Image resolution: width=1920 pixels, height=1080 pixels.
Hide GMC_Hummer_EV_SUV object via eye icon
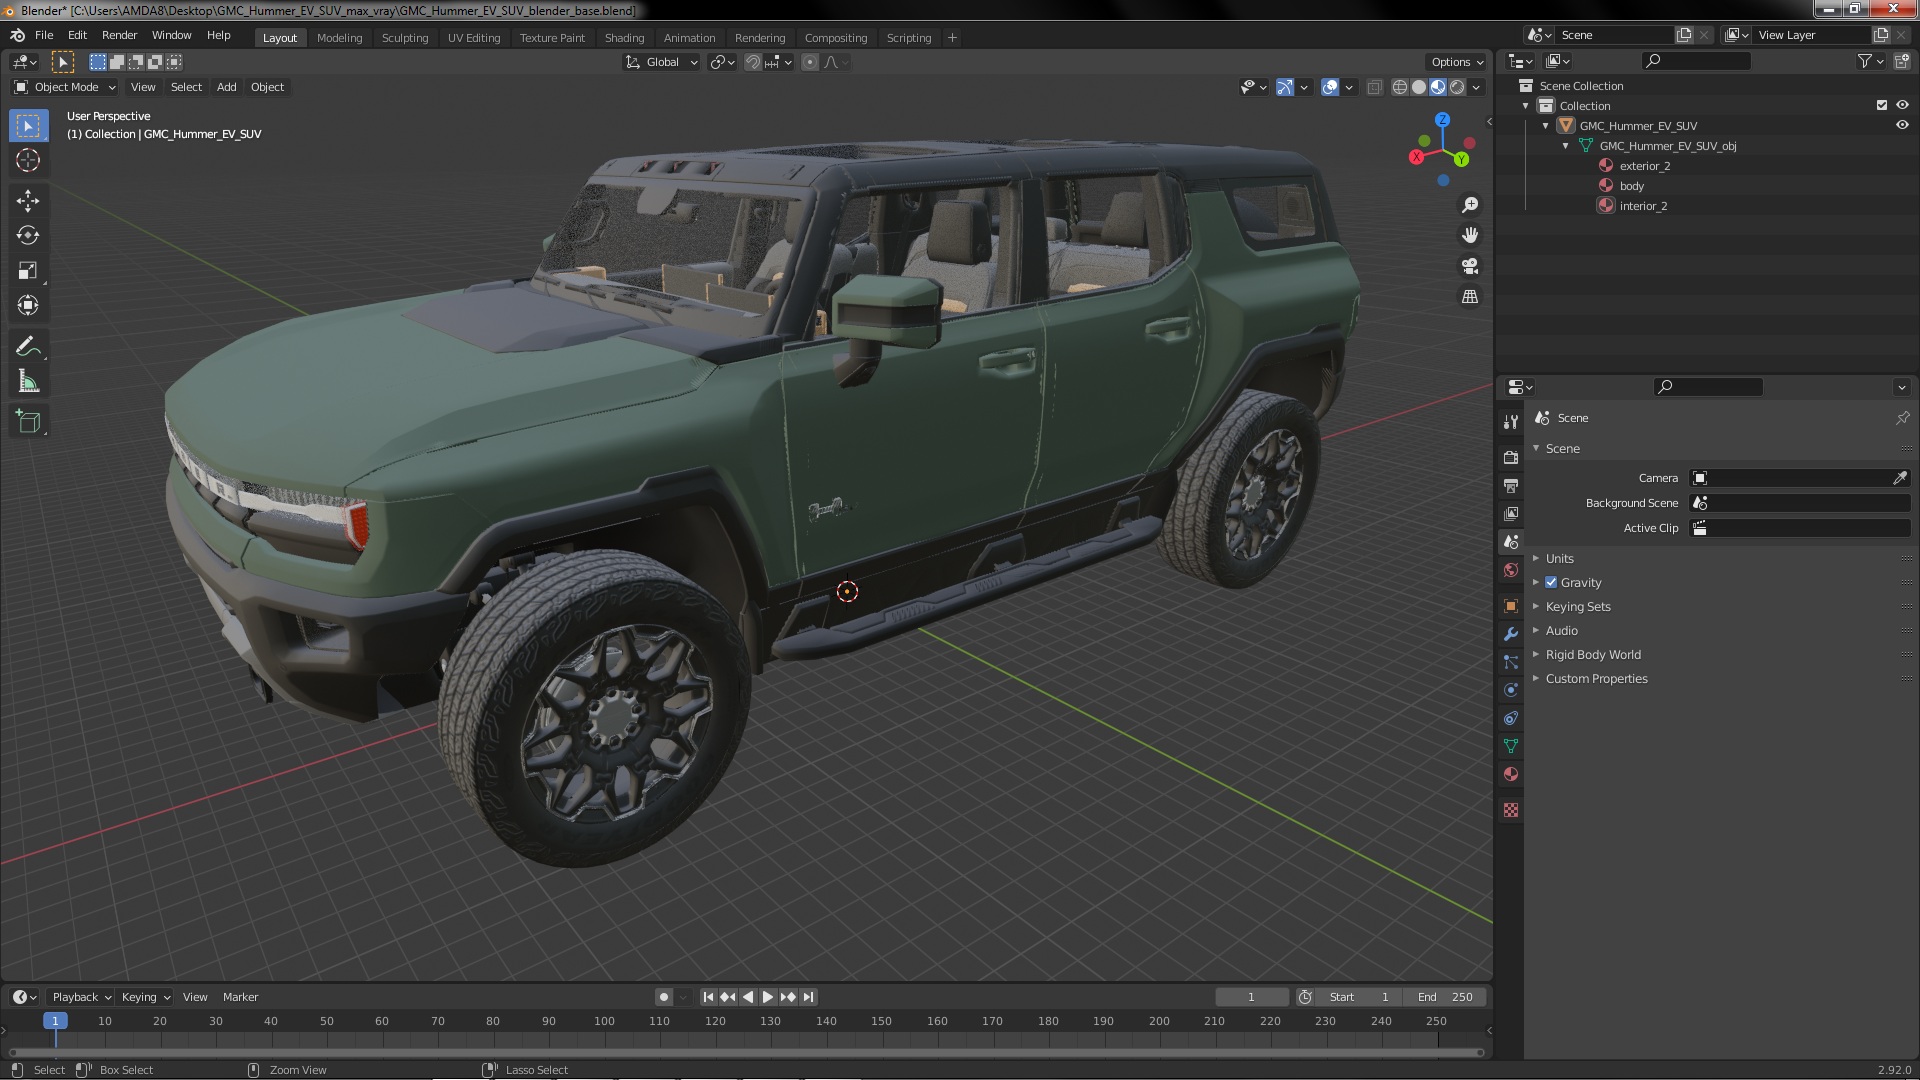[x=1902, y=125]
